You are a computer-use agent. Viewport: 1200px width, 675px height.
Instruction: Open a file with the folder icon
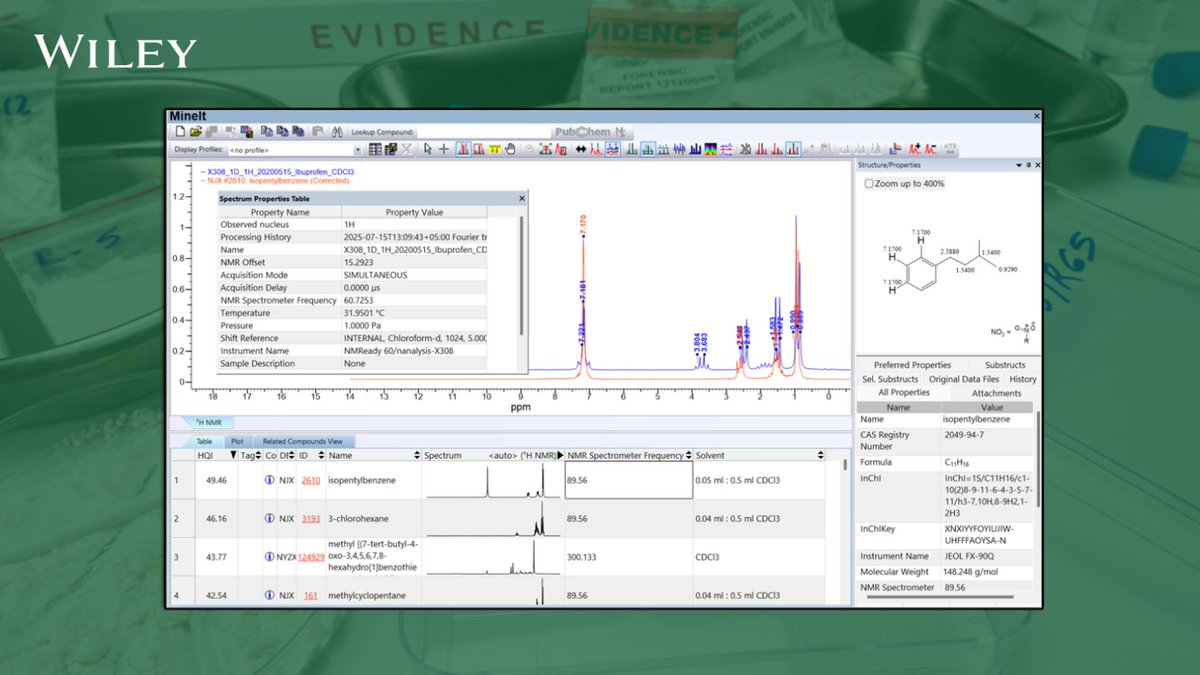pos(196,131)
